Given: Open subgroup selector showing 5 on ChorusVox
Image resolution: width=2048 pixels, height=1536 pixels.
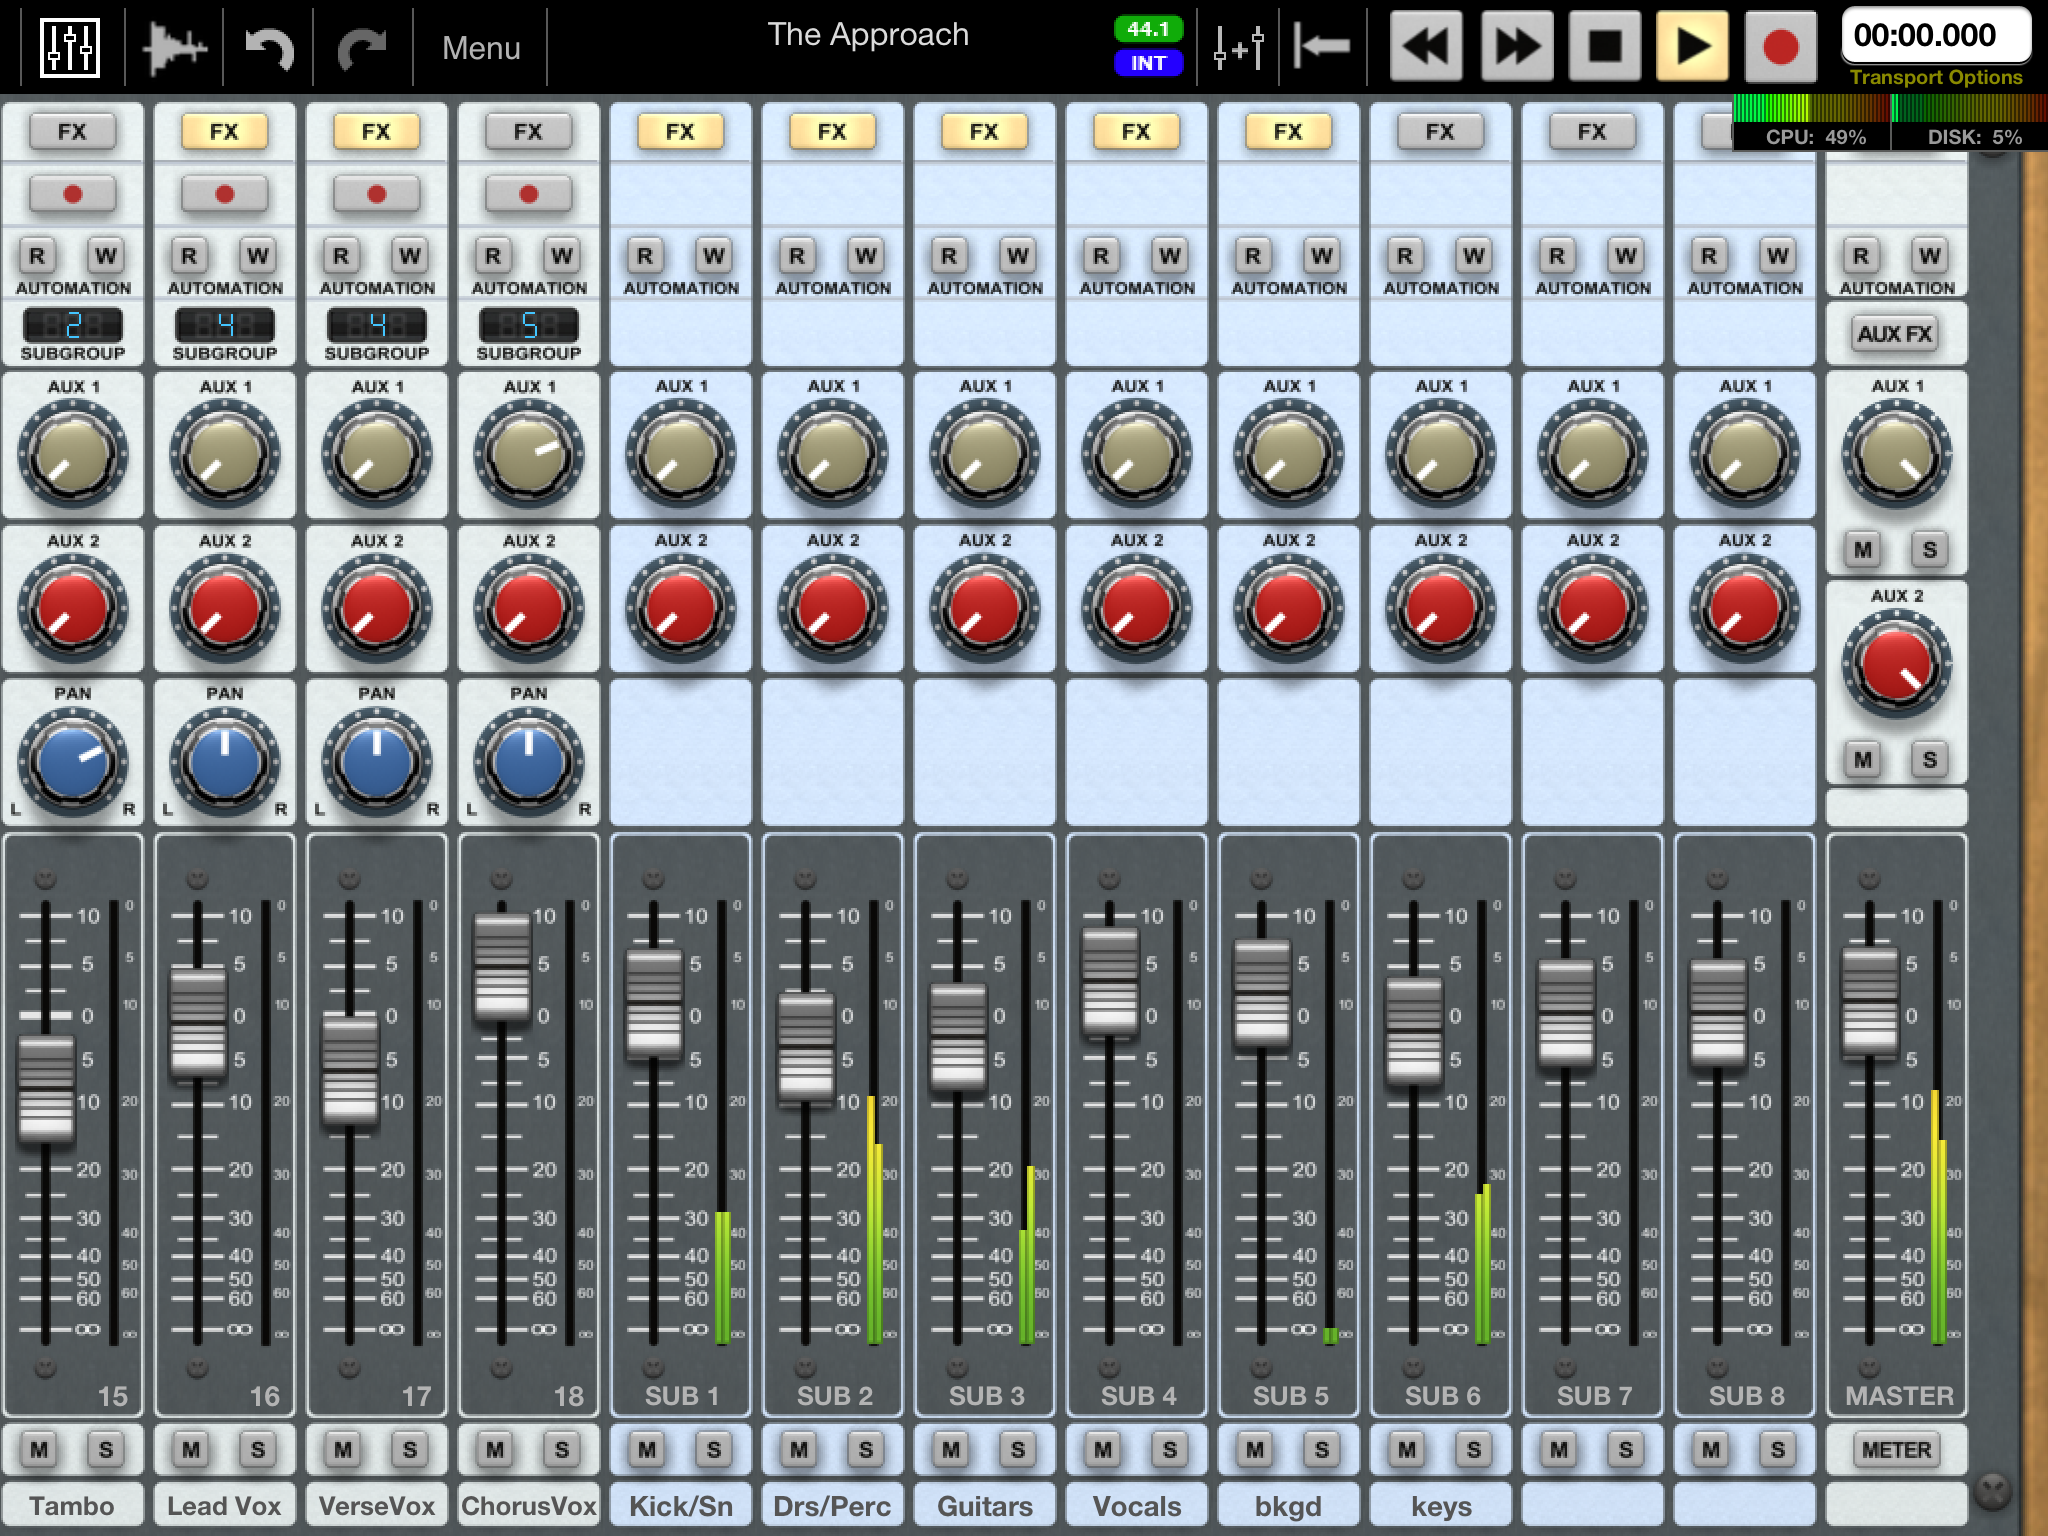Looking at the screenshot, I should 529,325.
